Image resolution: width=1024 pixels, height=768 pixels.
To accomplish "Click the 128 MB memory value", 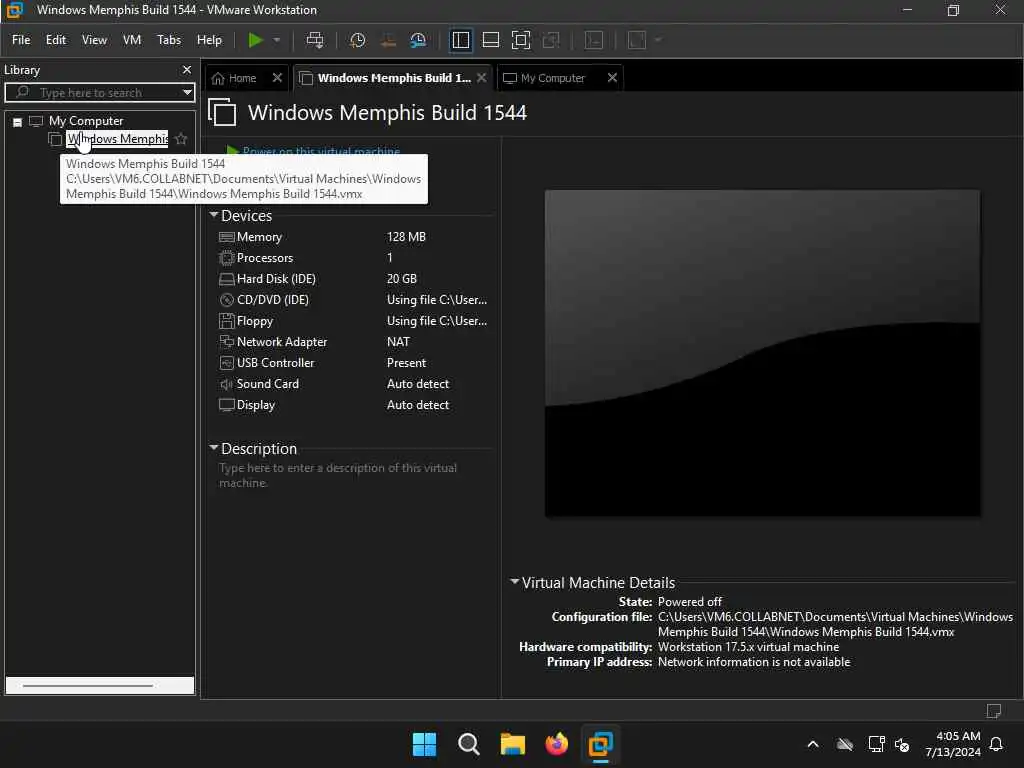I will (x=406, y=237).
